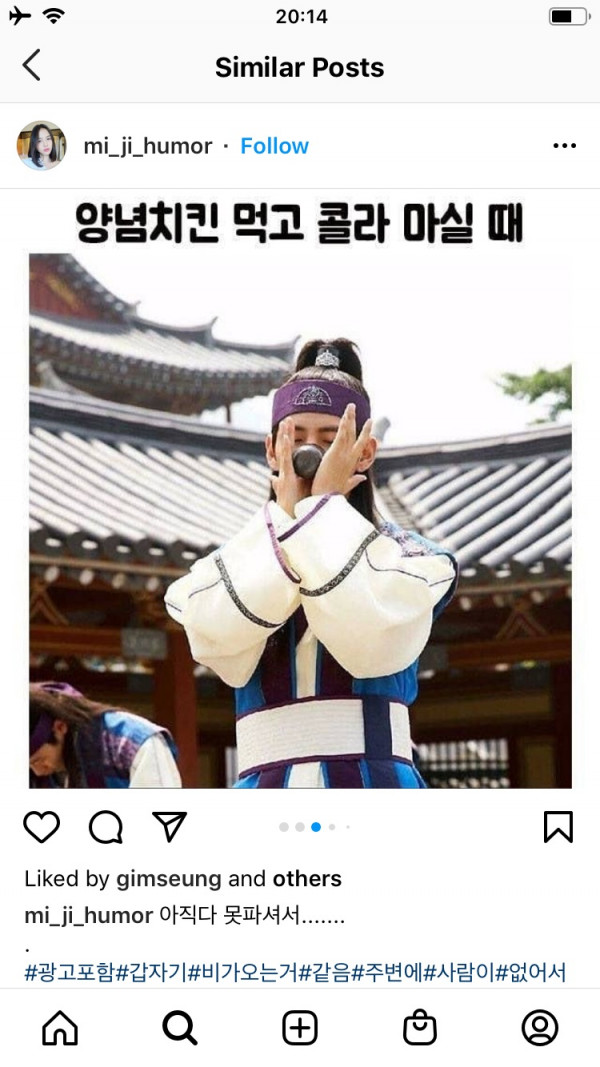Open the #광고포함 hashtag
This screenshot has height=1067, width=600.
[x=69, y=972]
